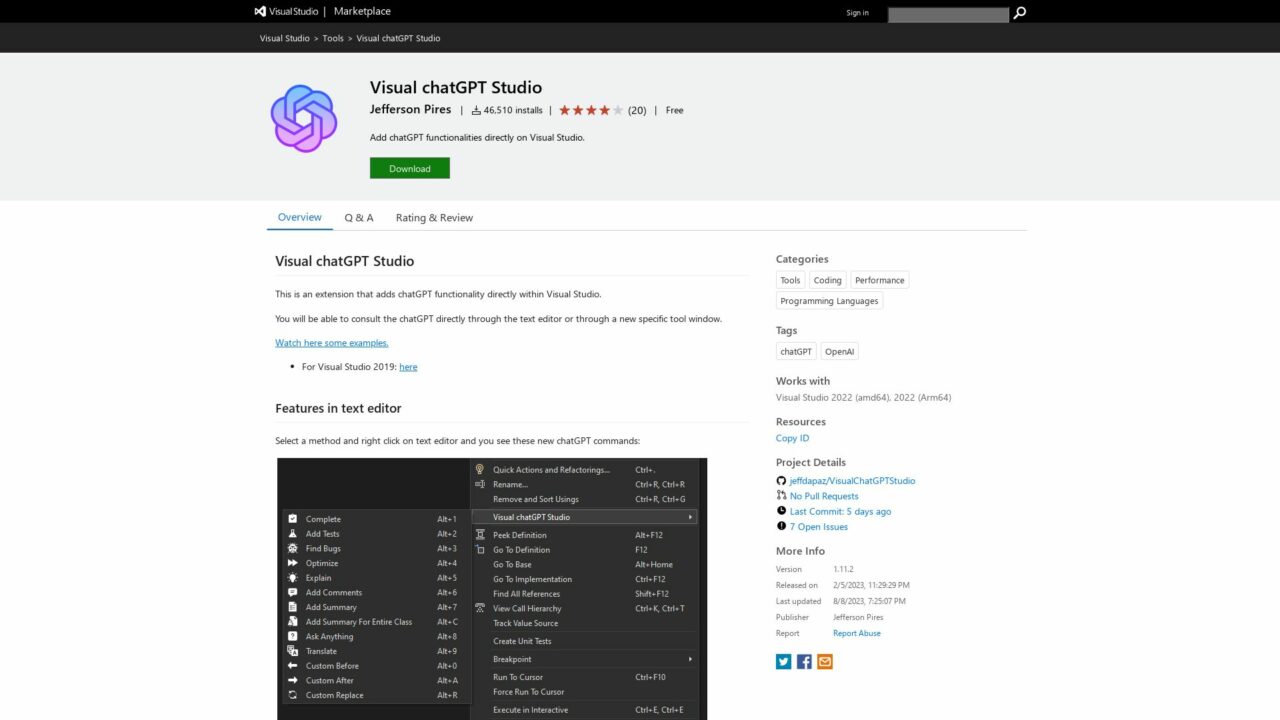Image resolution: width=1280 pixels, height=720 pixels.
Task: Click the search magnifier icon
Action: (x=1019, y=14)
